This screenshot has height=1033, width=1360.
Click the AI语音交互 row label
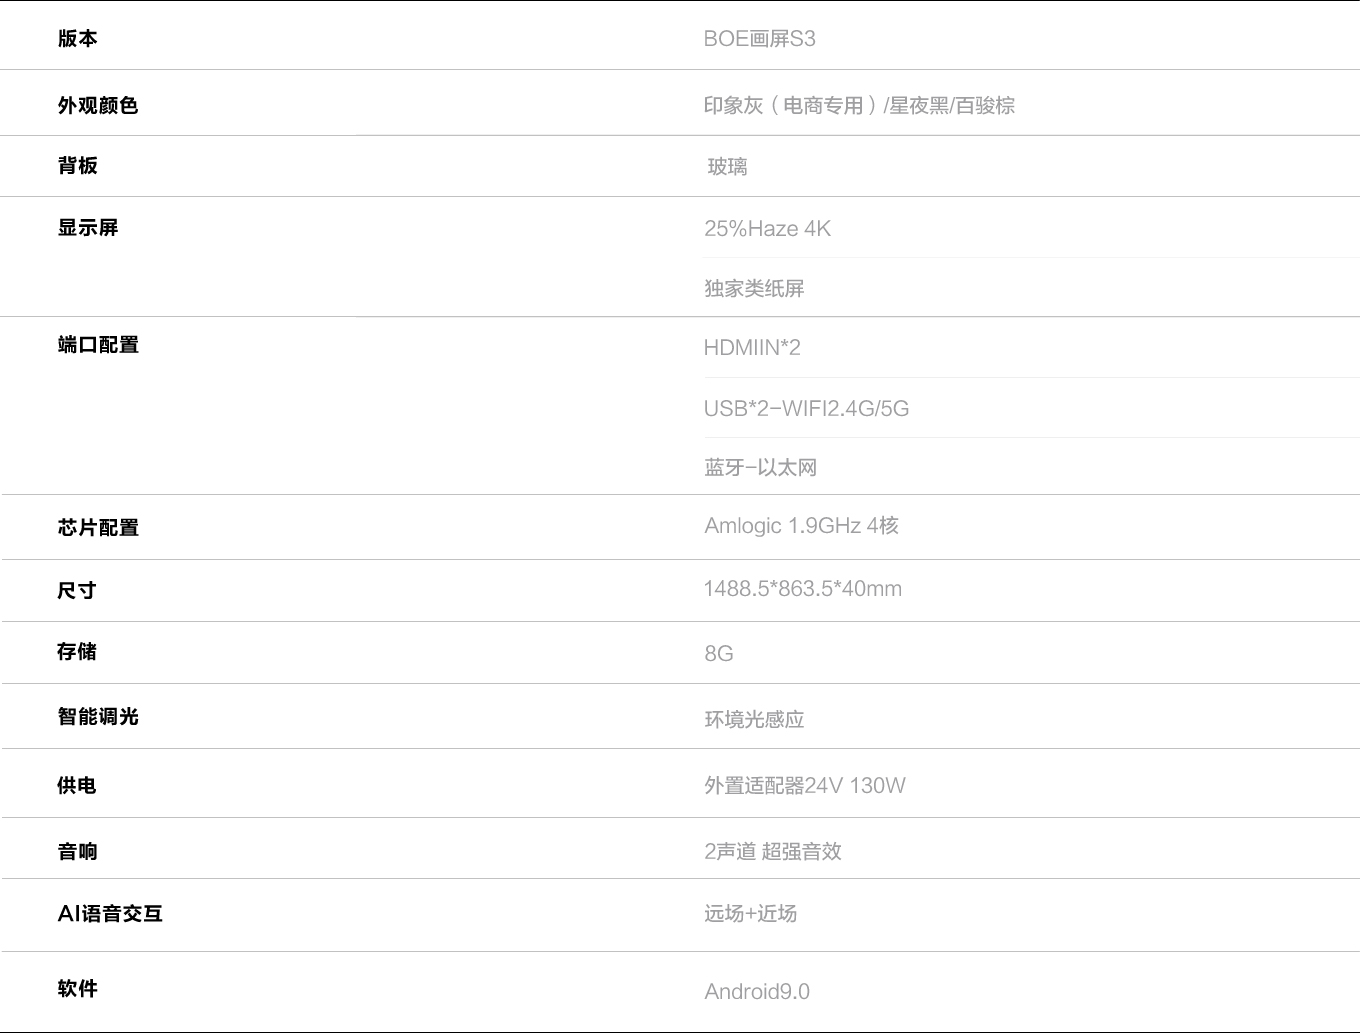pos(110,914)
